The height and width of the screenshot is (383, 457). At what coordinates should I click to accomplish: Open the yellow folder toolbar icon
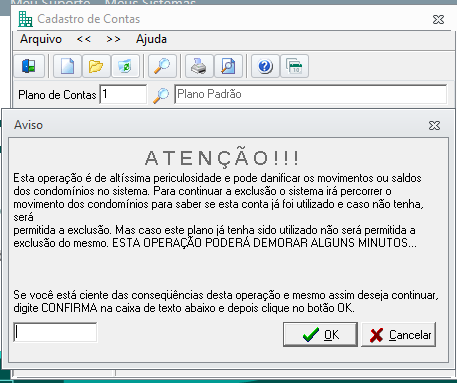[x=96, y=66]
